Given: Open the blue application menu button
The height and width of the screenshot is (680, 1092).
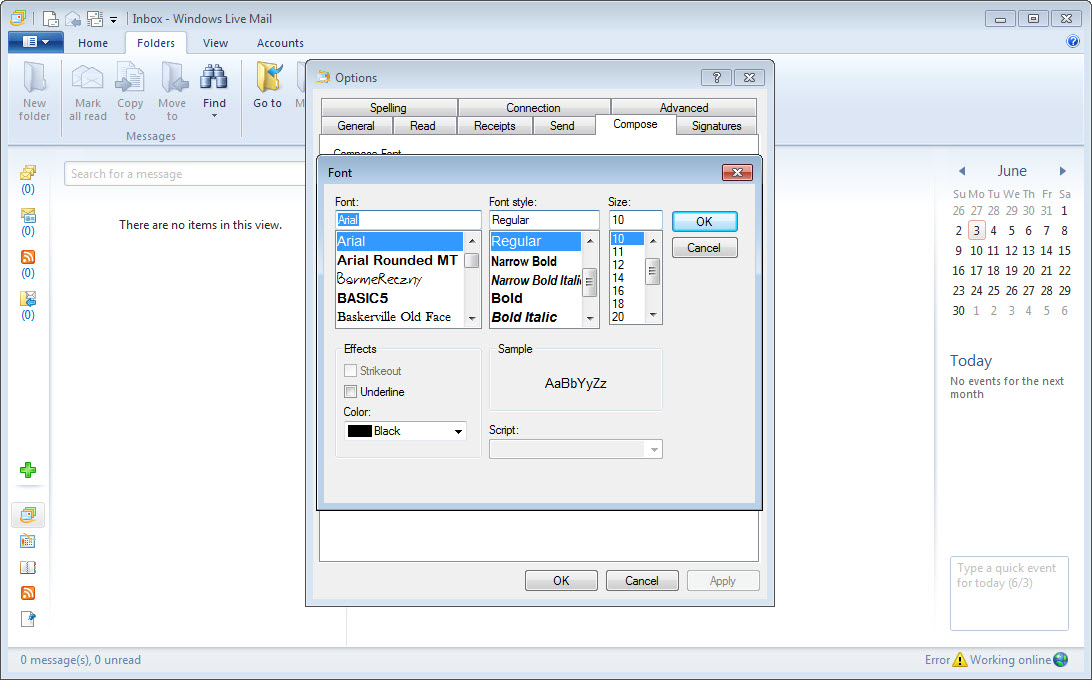Looking at the screenshot, I should point(35,42).
